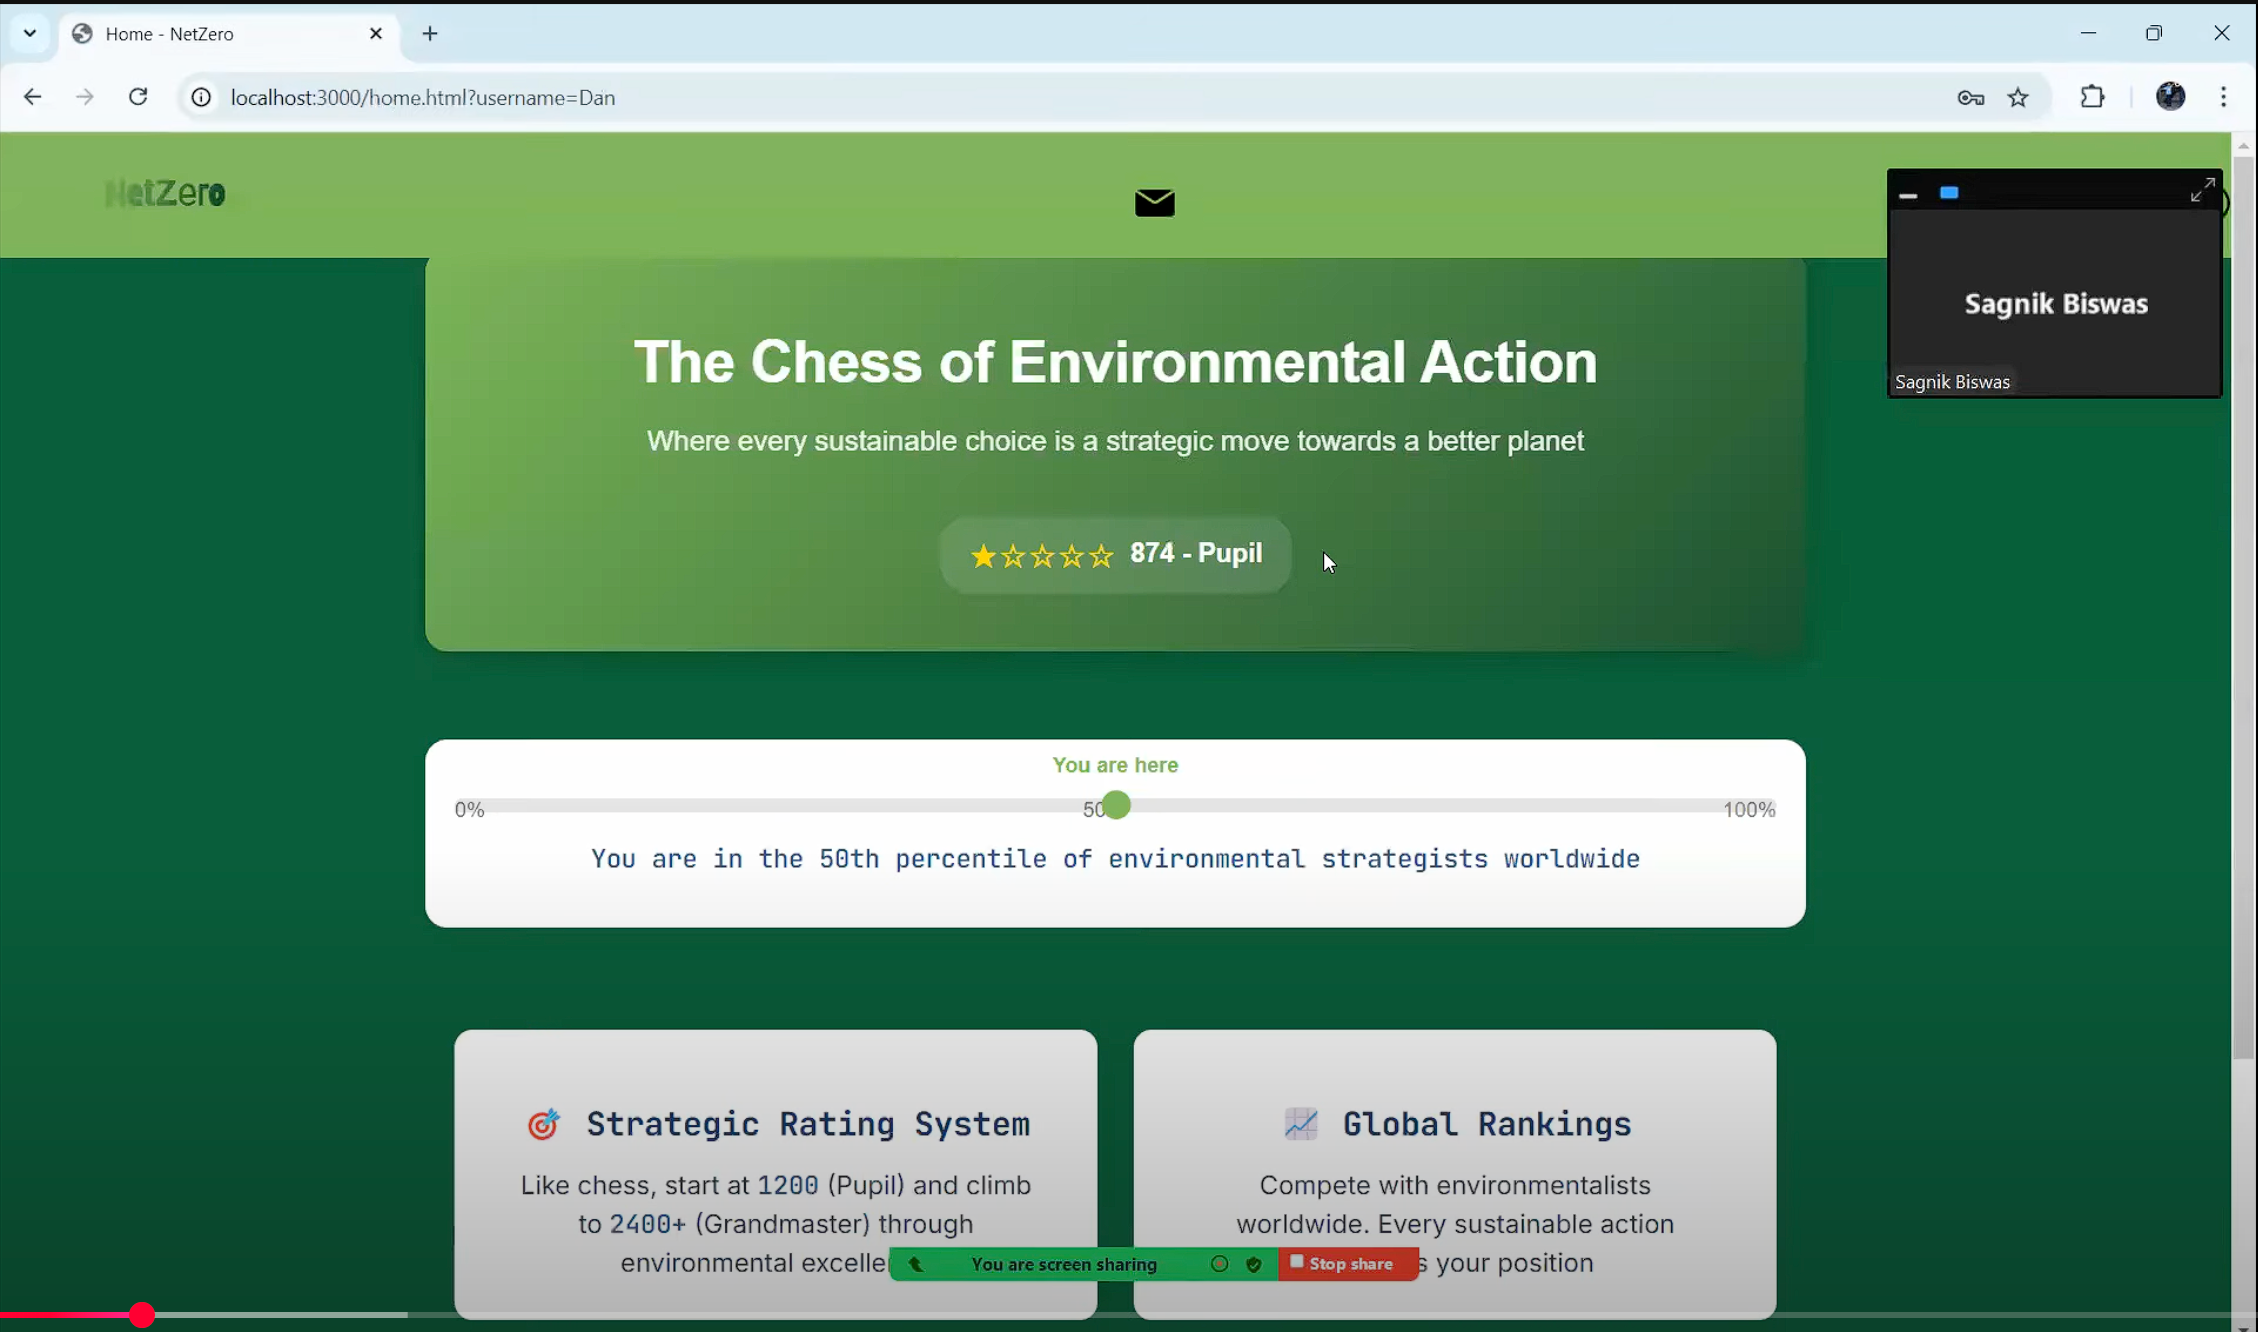Open Chrome profile avatar

click(2170, 97)
